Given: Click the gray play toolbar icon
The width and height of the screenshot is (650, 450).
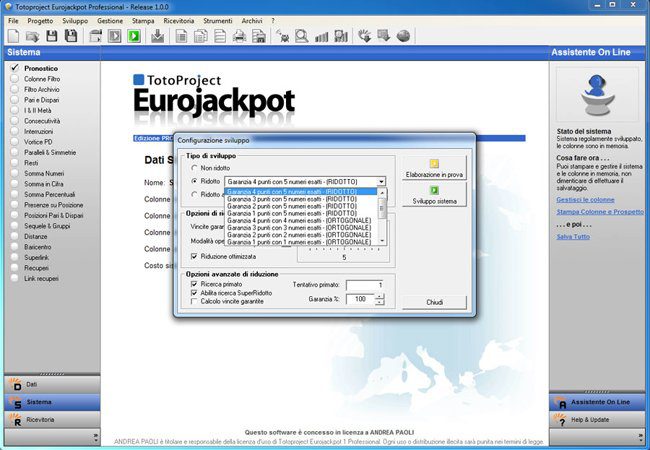Looking at the screenshot, I should tap(114, 36).
